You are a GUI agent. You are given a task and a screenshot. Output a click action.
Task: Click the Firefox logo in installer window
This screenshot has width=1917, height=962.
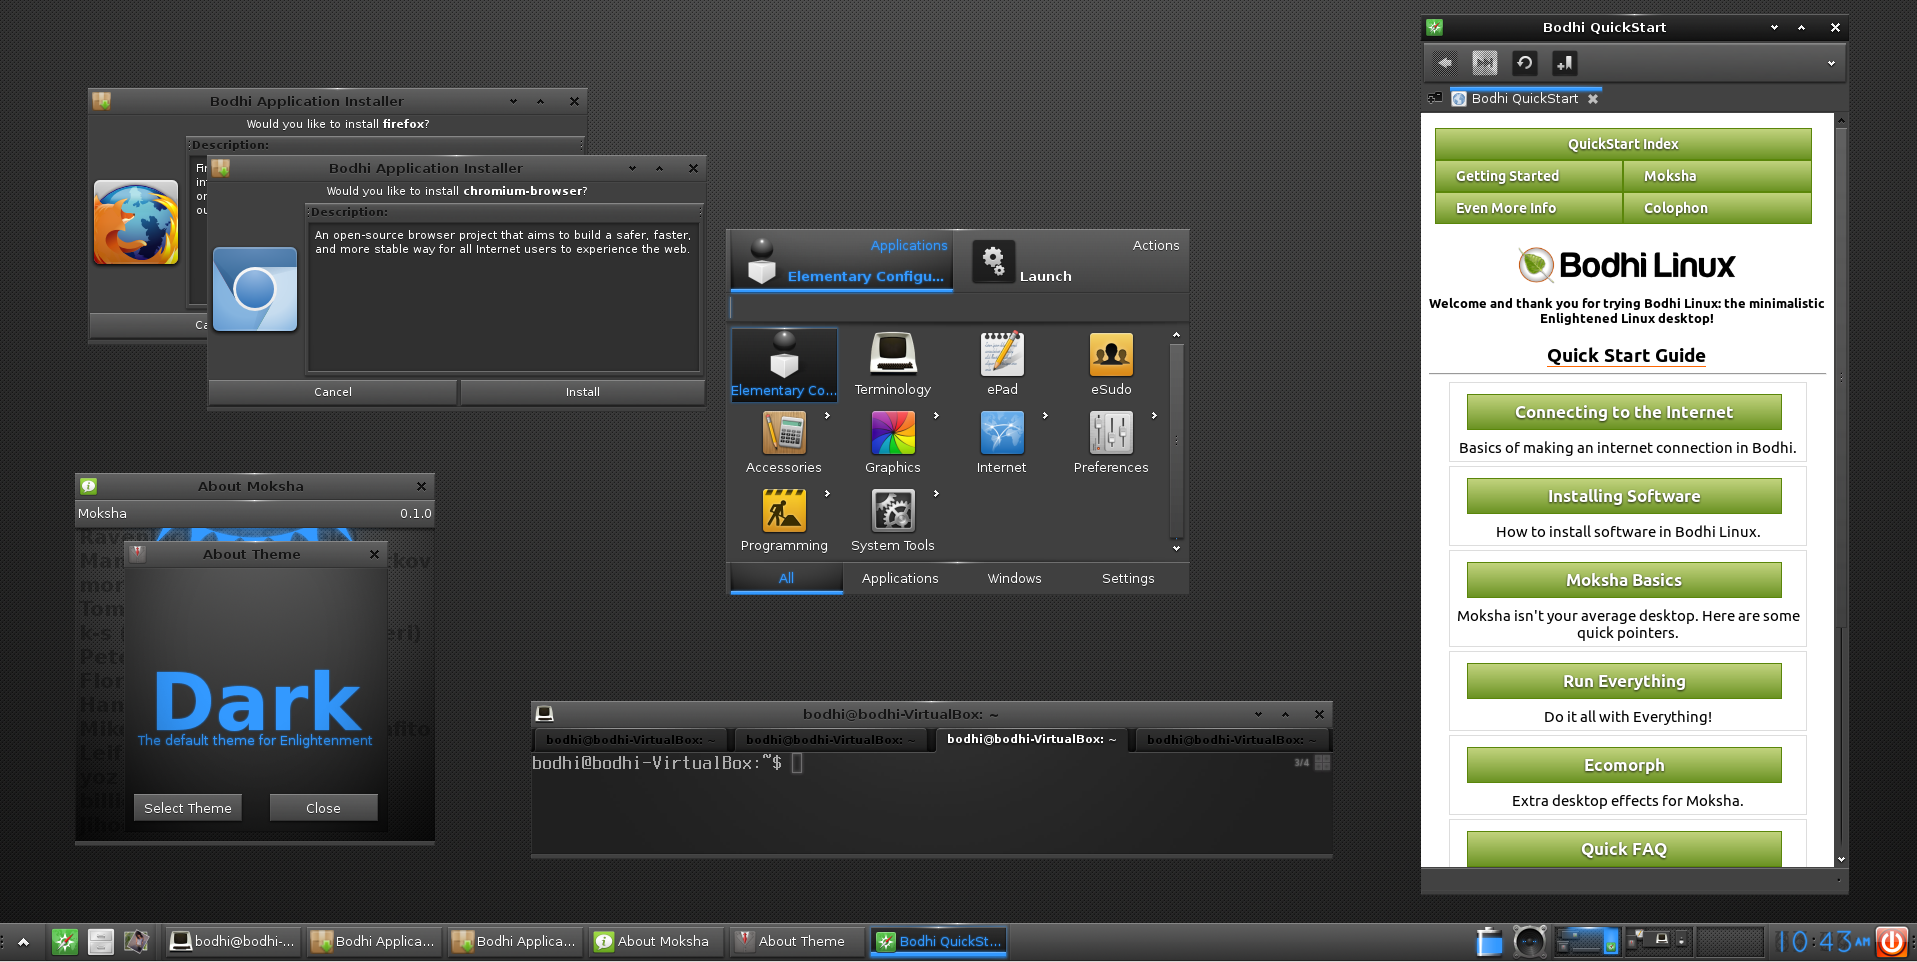click(136, 222)
